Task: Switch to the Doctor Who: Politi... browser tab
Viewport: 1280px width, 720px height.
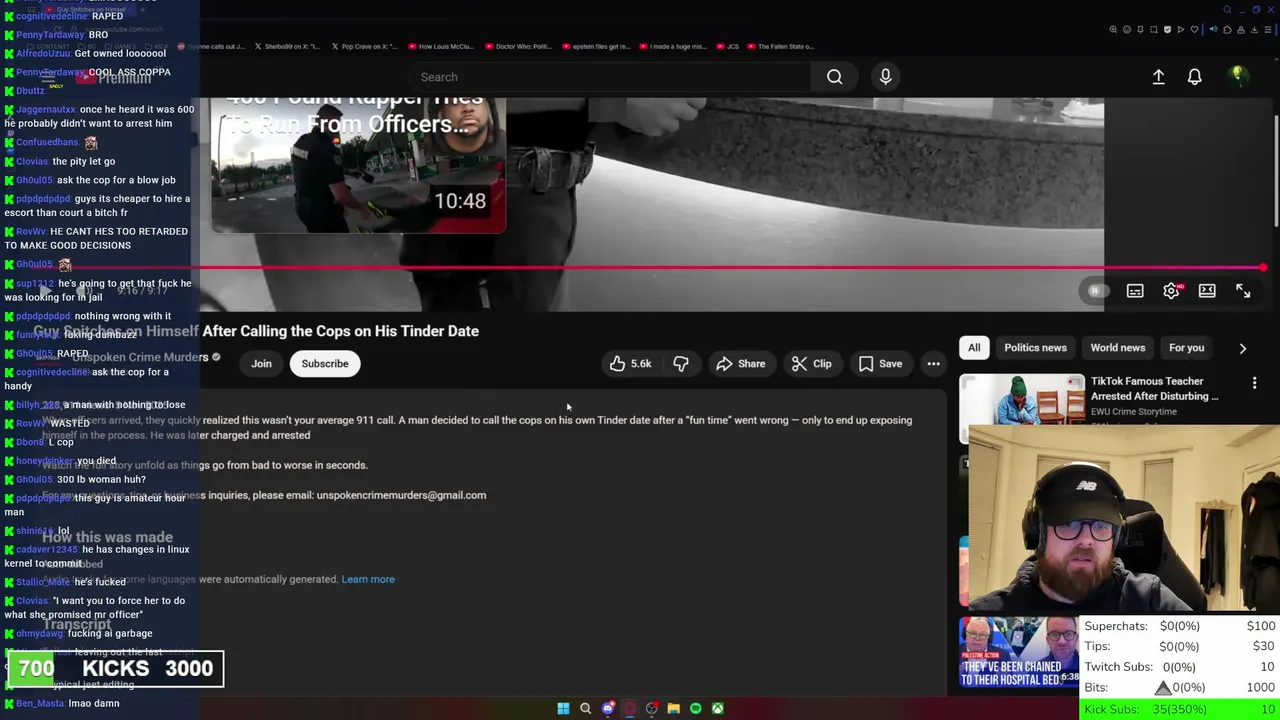Action: click(x=518, y=46)
